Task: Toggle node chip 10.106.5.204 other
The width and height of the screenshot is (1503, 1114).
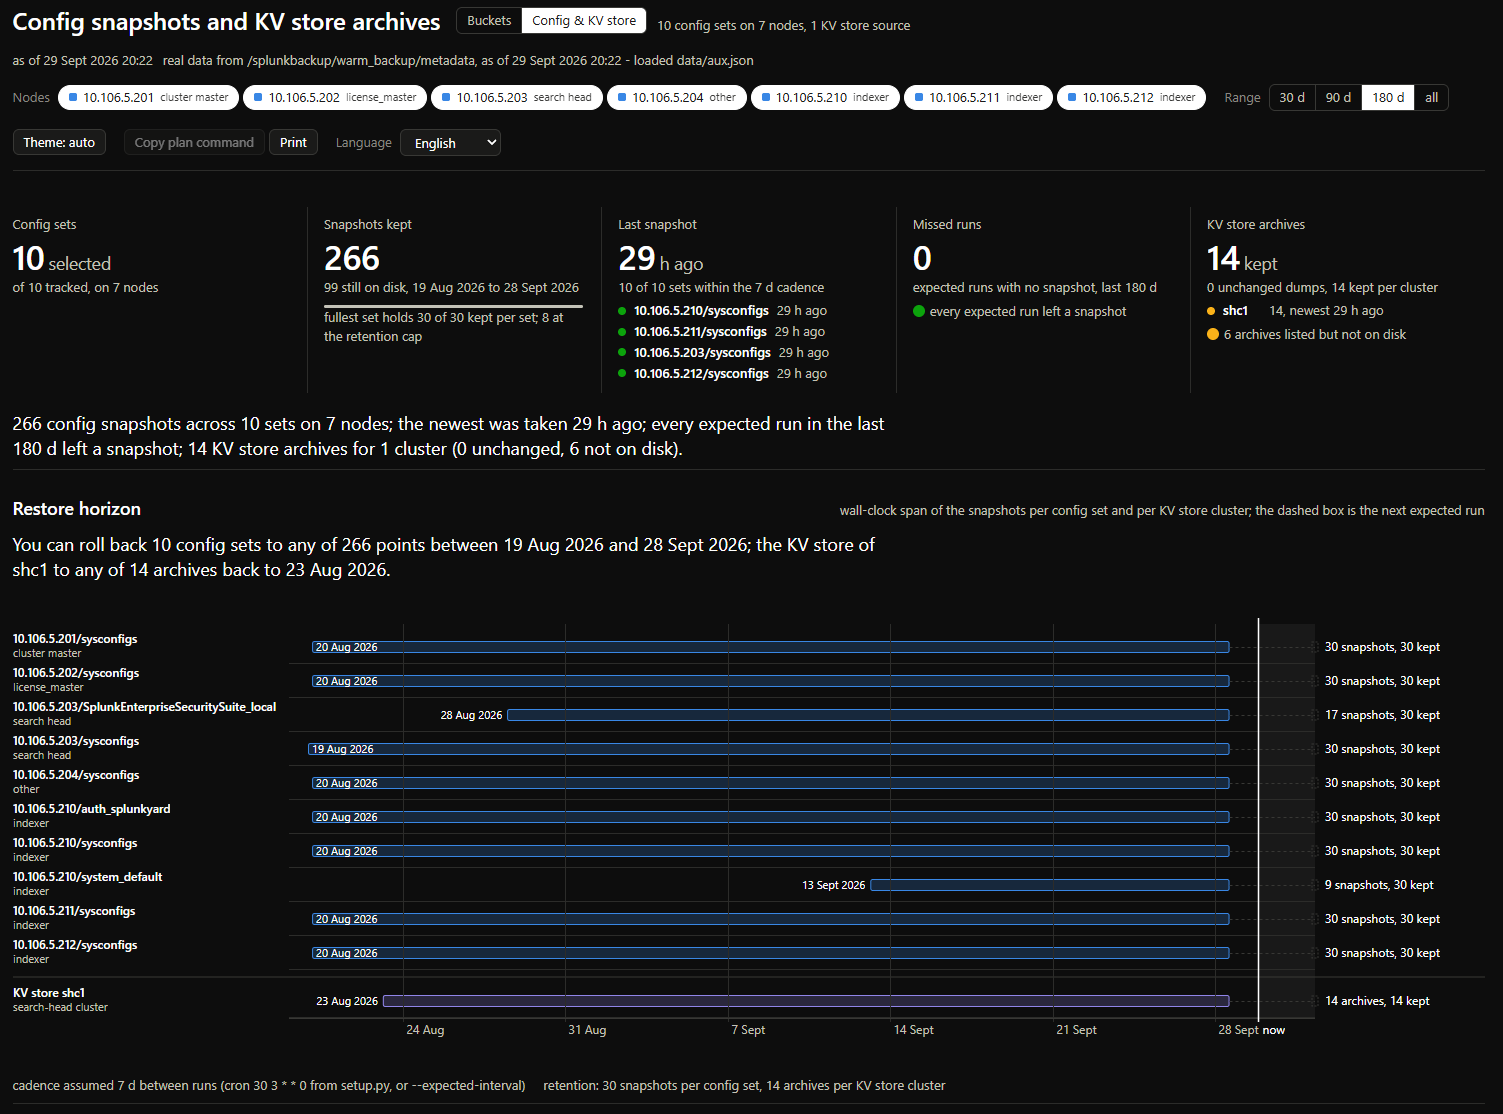Action: coord(677,97)
